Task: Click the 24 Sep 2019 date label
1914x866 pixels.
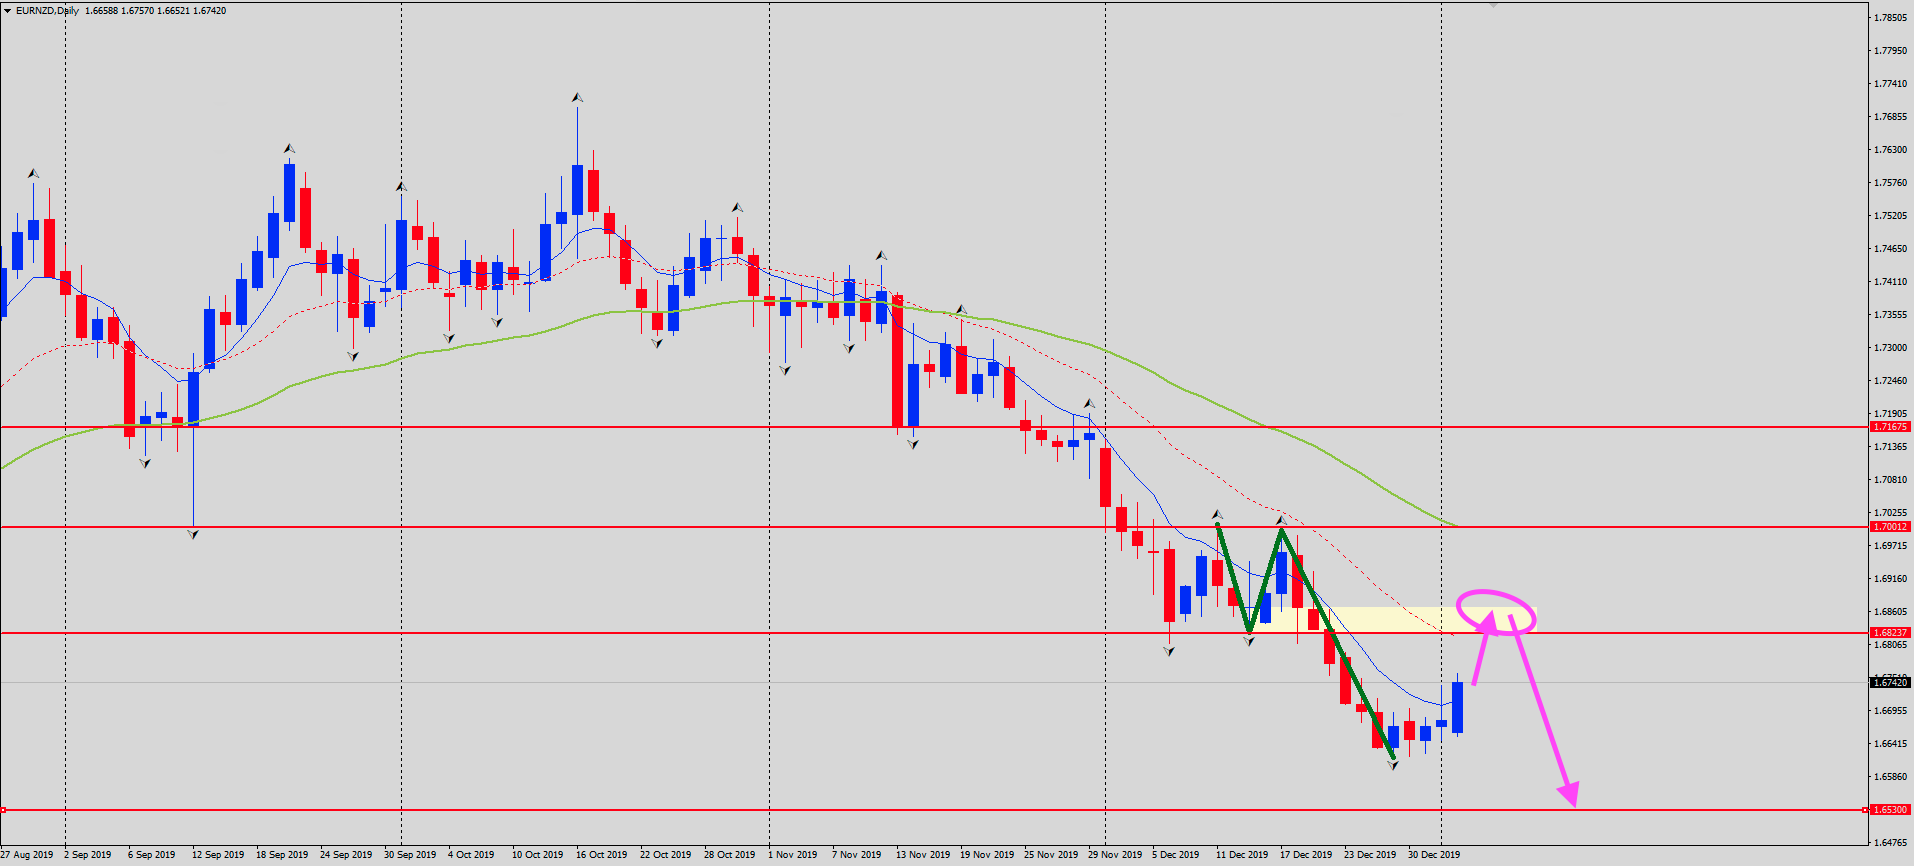Action: pos(346,855)
